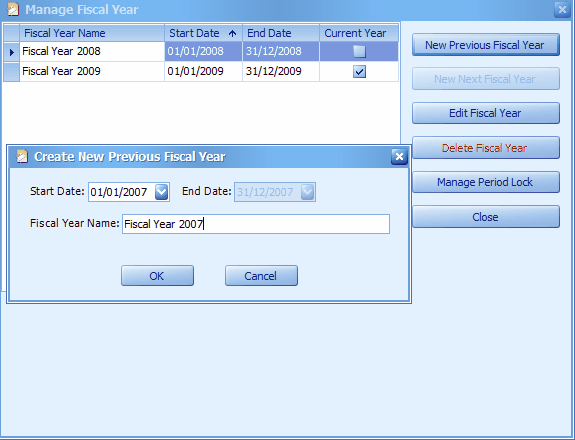Close the Manage Fiscal Year window
The height and width of the screenshot is (440, 575).
(562, 9)
